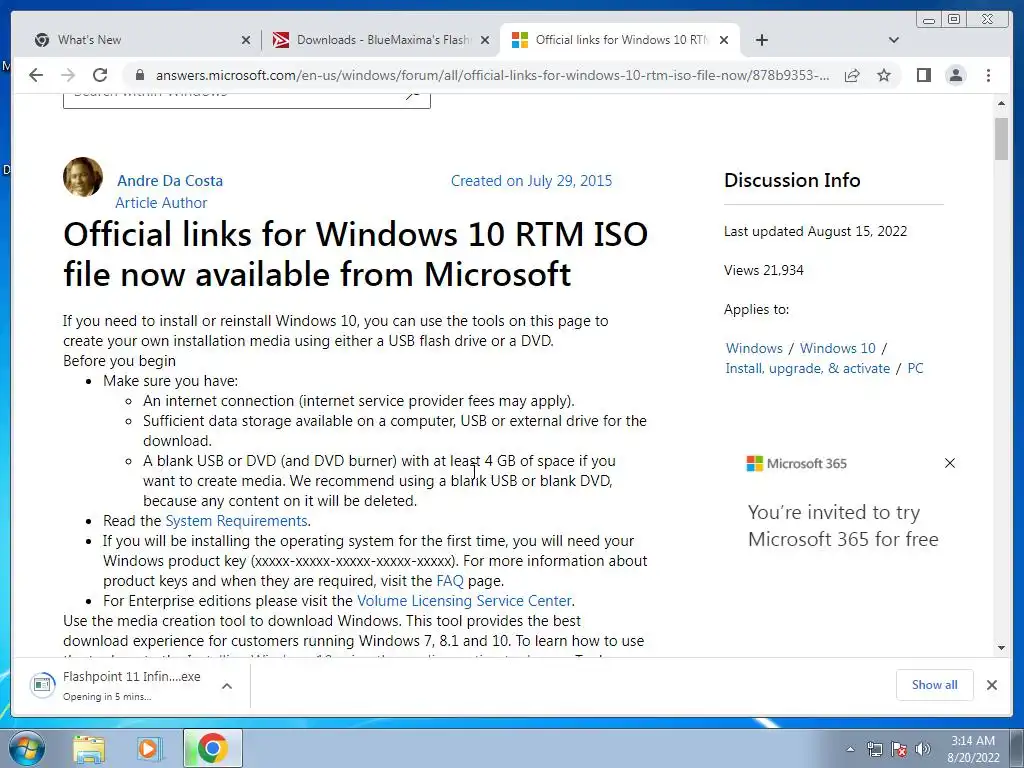The width and height of the screenshot is (1024, 768).
Task: Close the downloads bar
Action: tap(992, 685)
